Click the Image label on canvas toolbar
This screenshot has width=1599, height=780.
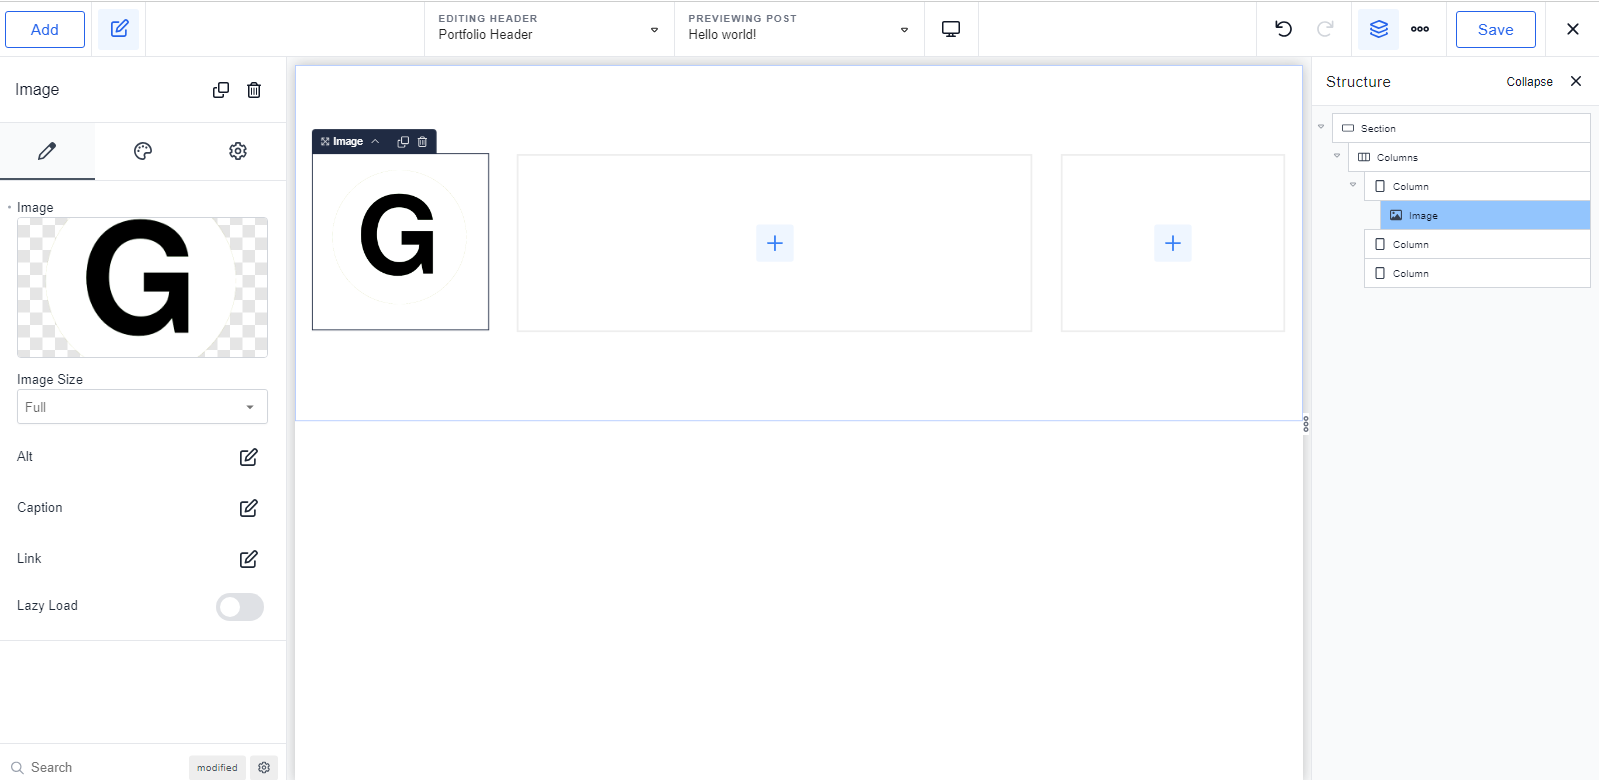pos(348,142)
